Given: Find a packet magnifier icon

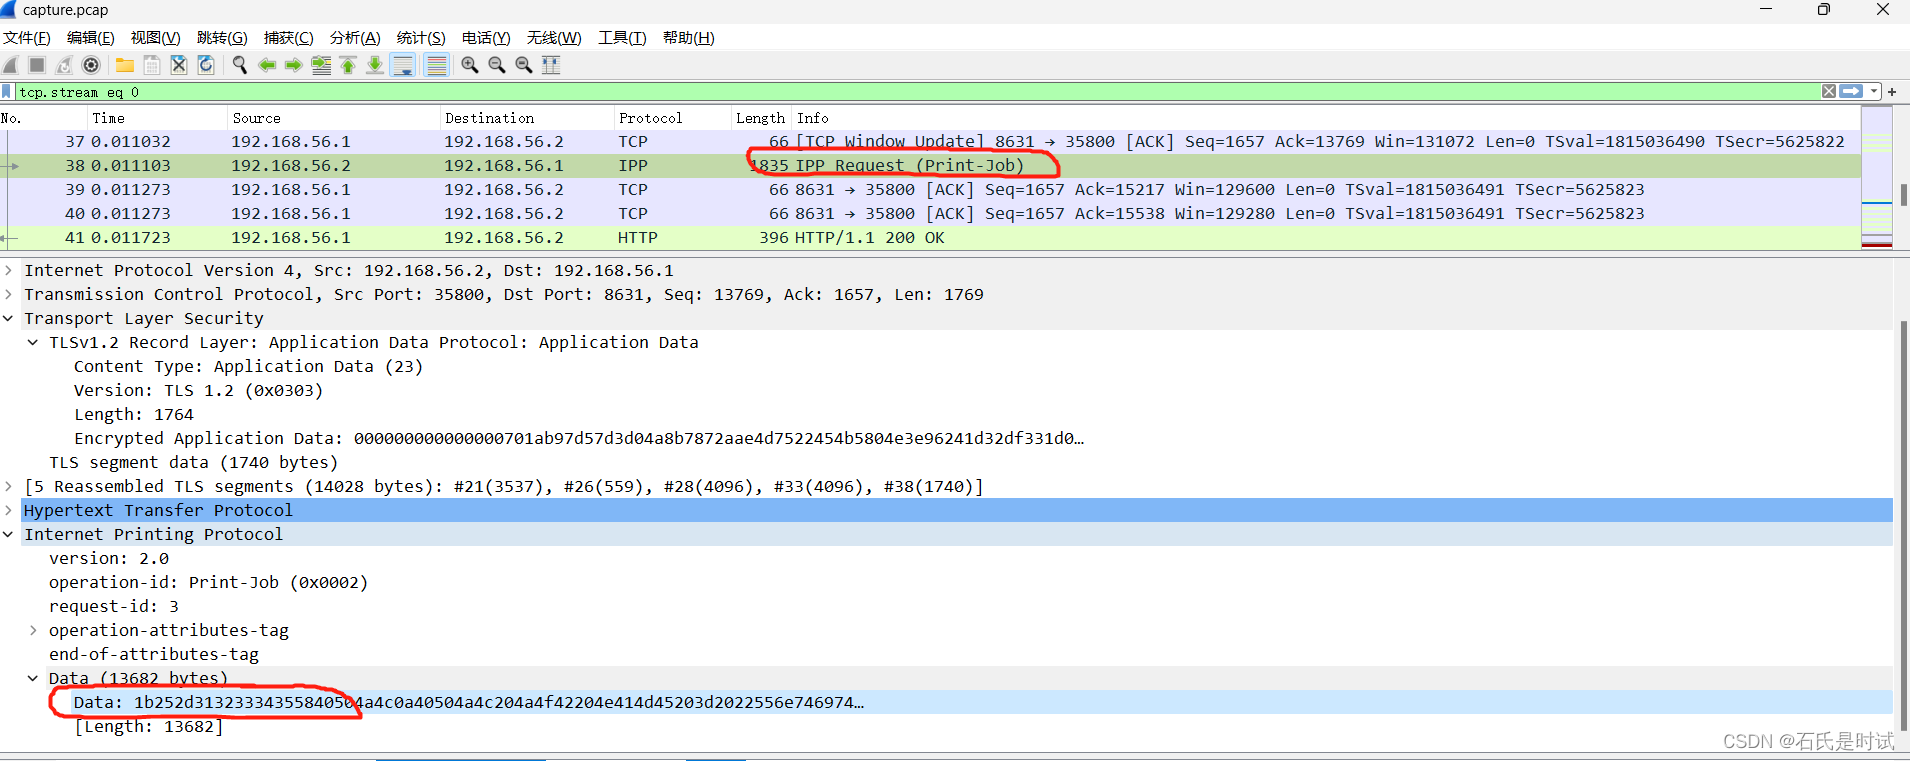Looking at the screenshot, I should point(240,65).
